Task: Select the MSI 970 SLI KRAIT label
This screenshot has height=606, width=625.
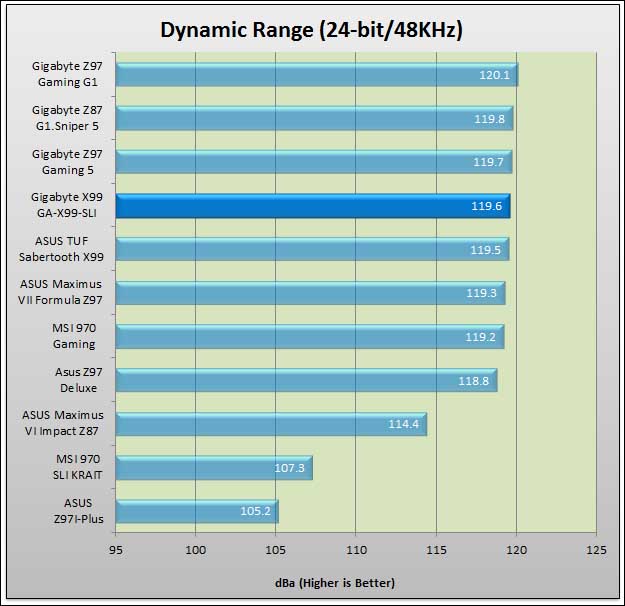Action: pyautogui.click(x=78, y=467)
